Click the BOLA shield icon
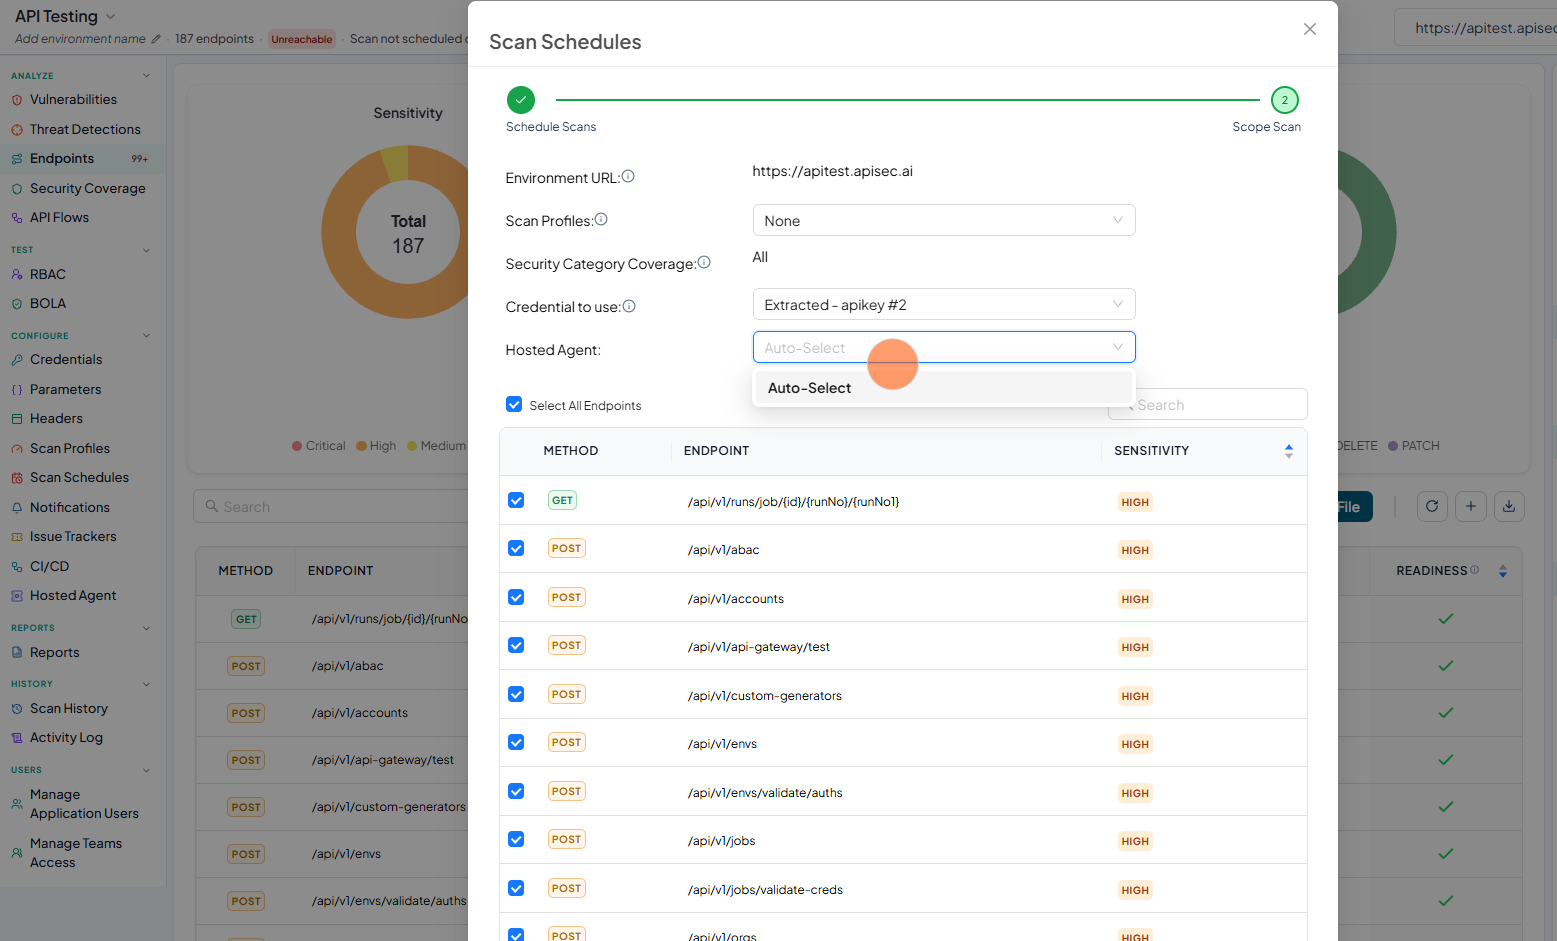The height and width of the screenshot is (941, 1557). (x=17, y=304)
